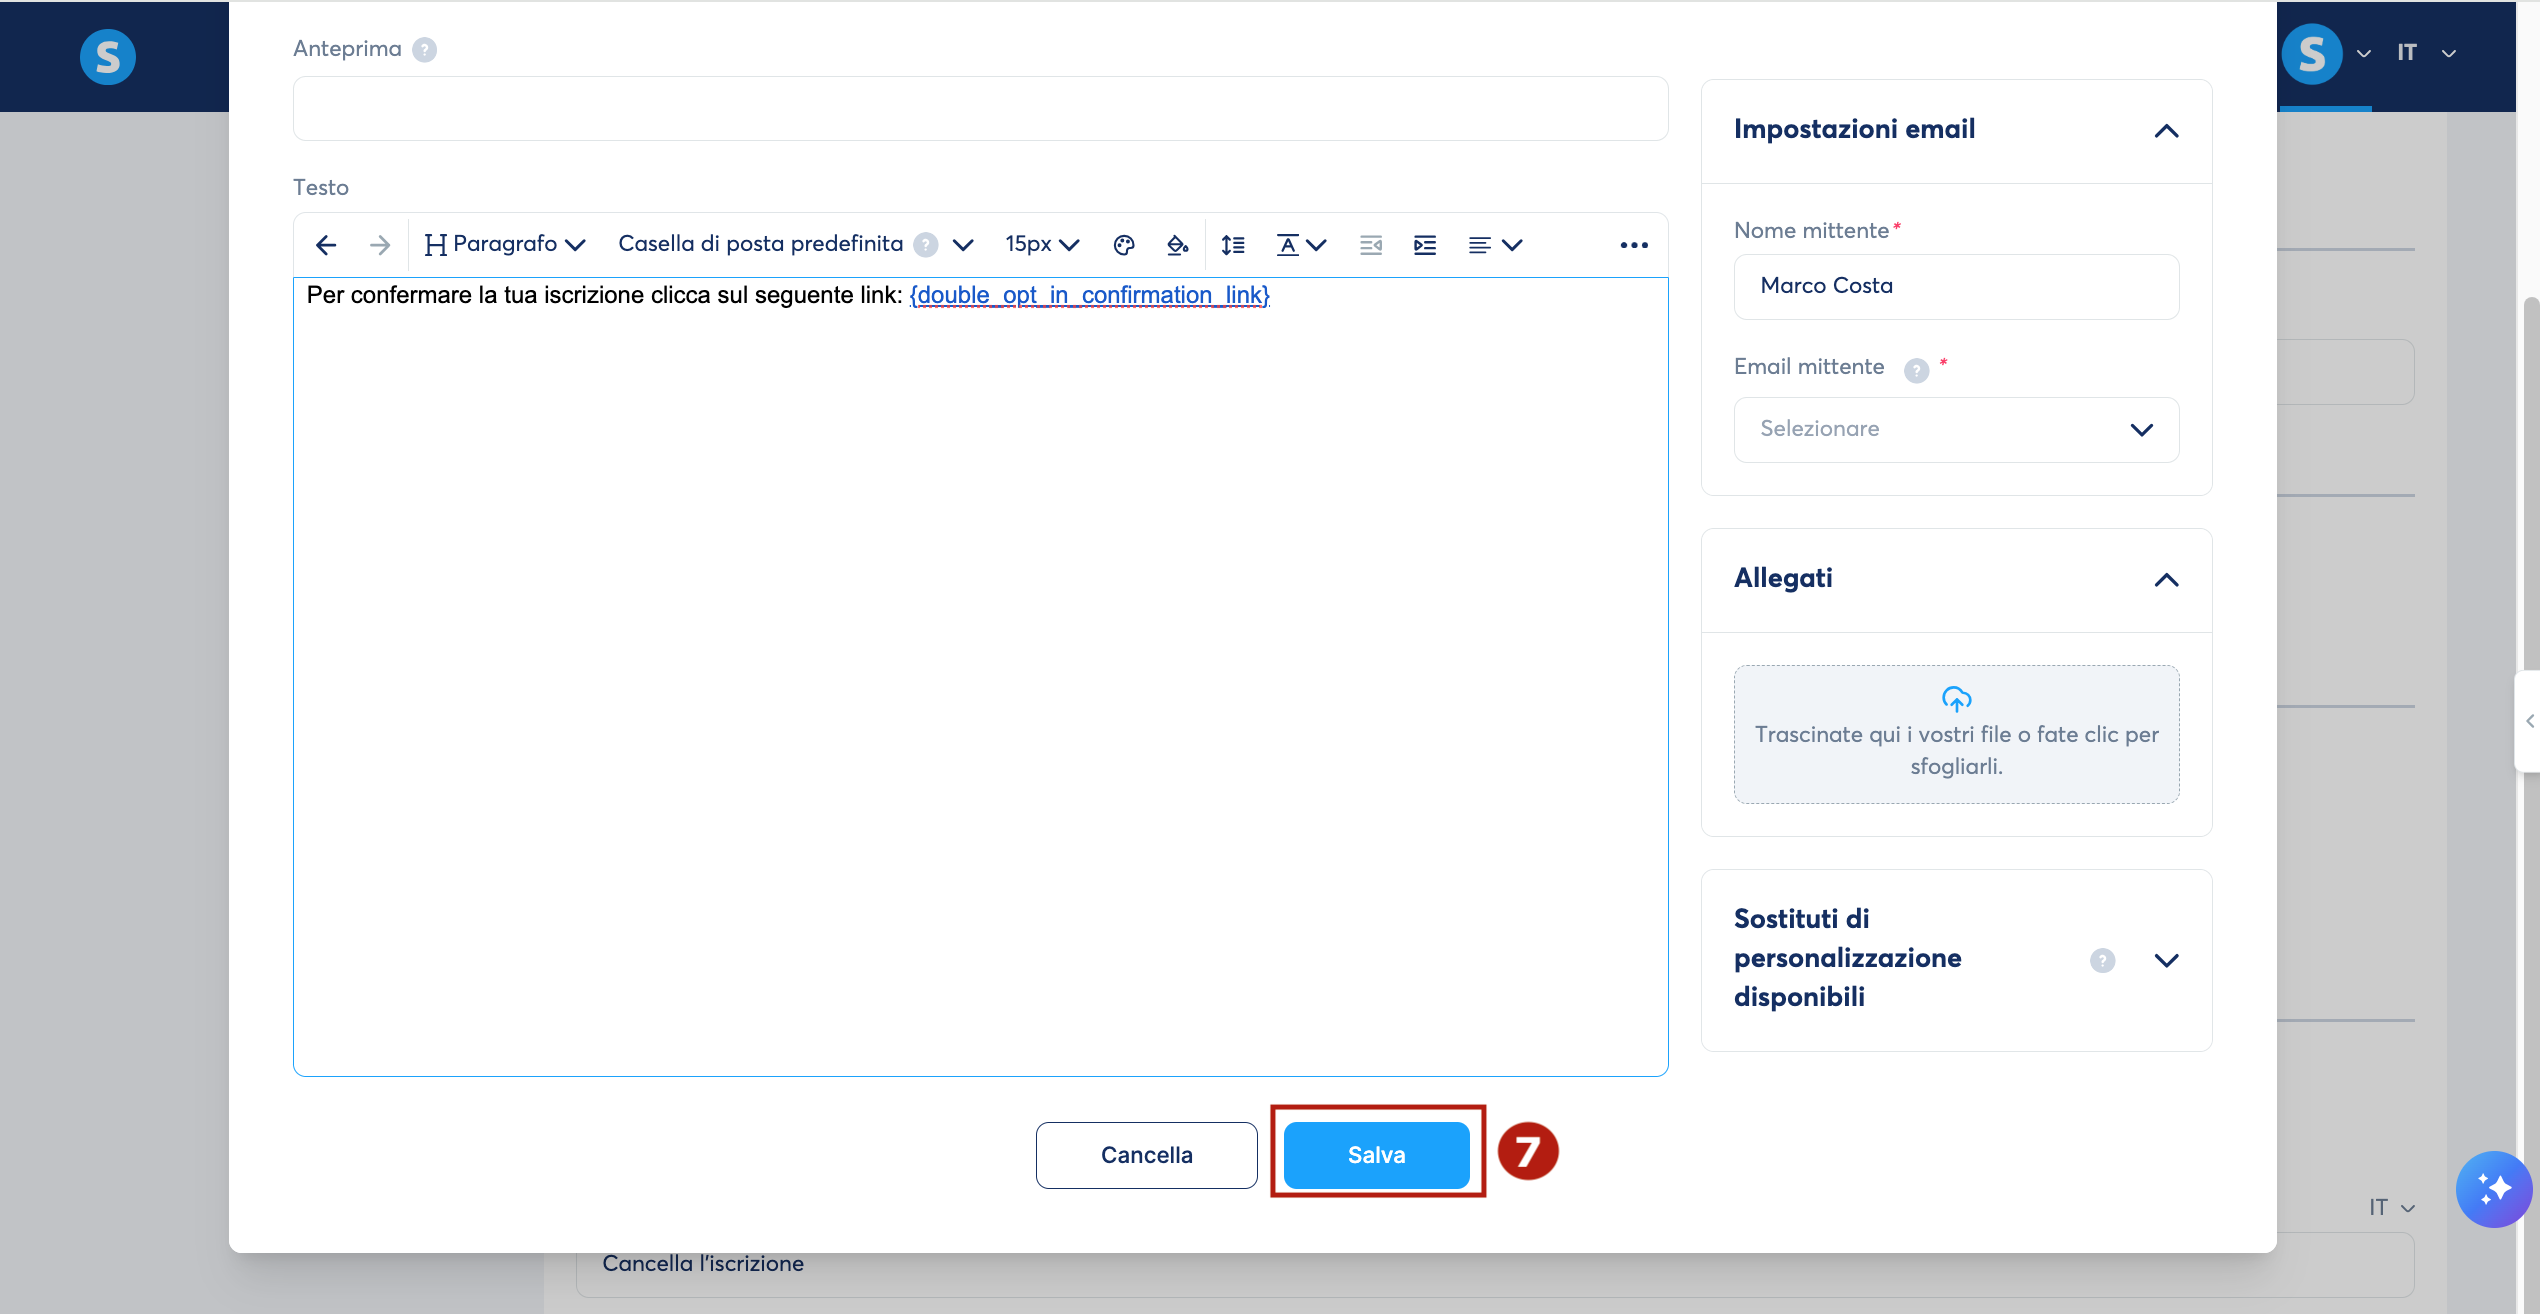Viewport: 2540px width, 1314px height.
Task: Click the redo arrow in editor toolbar
Action: click(380, 245)
